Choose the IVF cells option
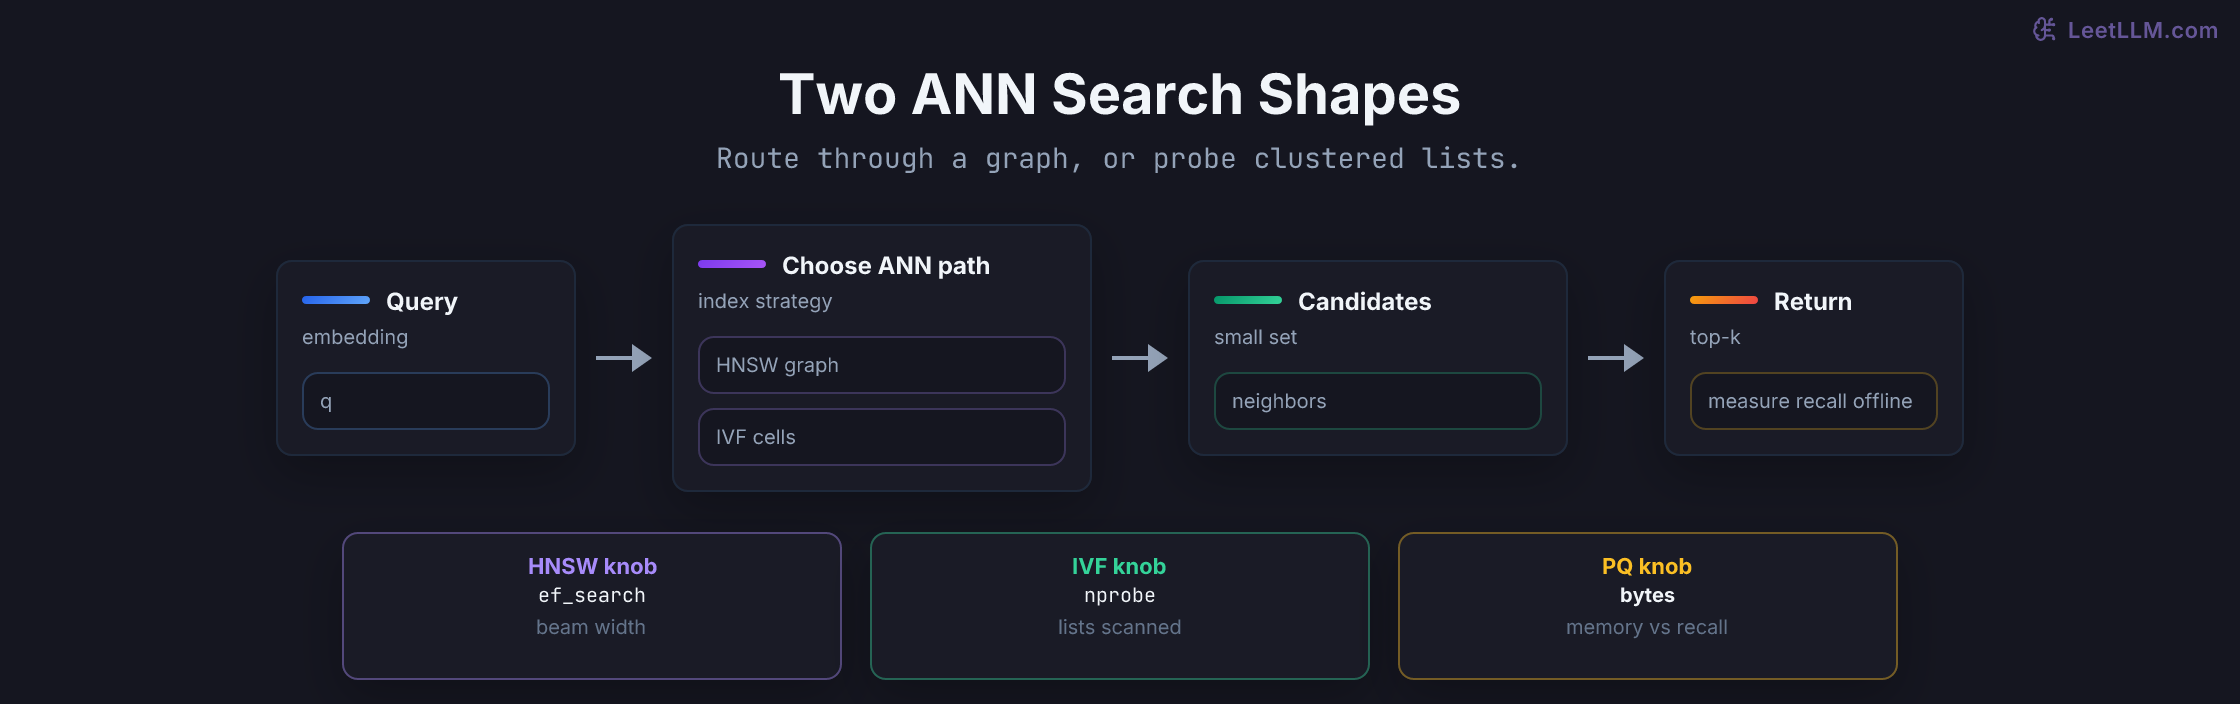Image resolution: width=2240 pixels, height=704 pixels. [x=882, y=437]
